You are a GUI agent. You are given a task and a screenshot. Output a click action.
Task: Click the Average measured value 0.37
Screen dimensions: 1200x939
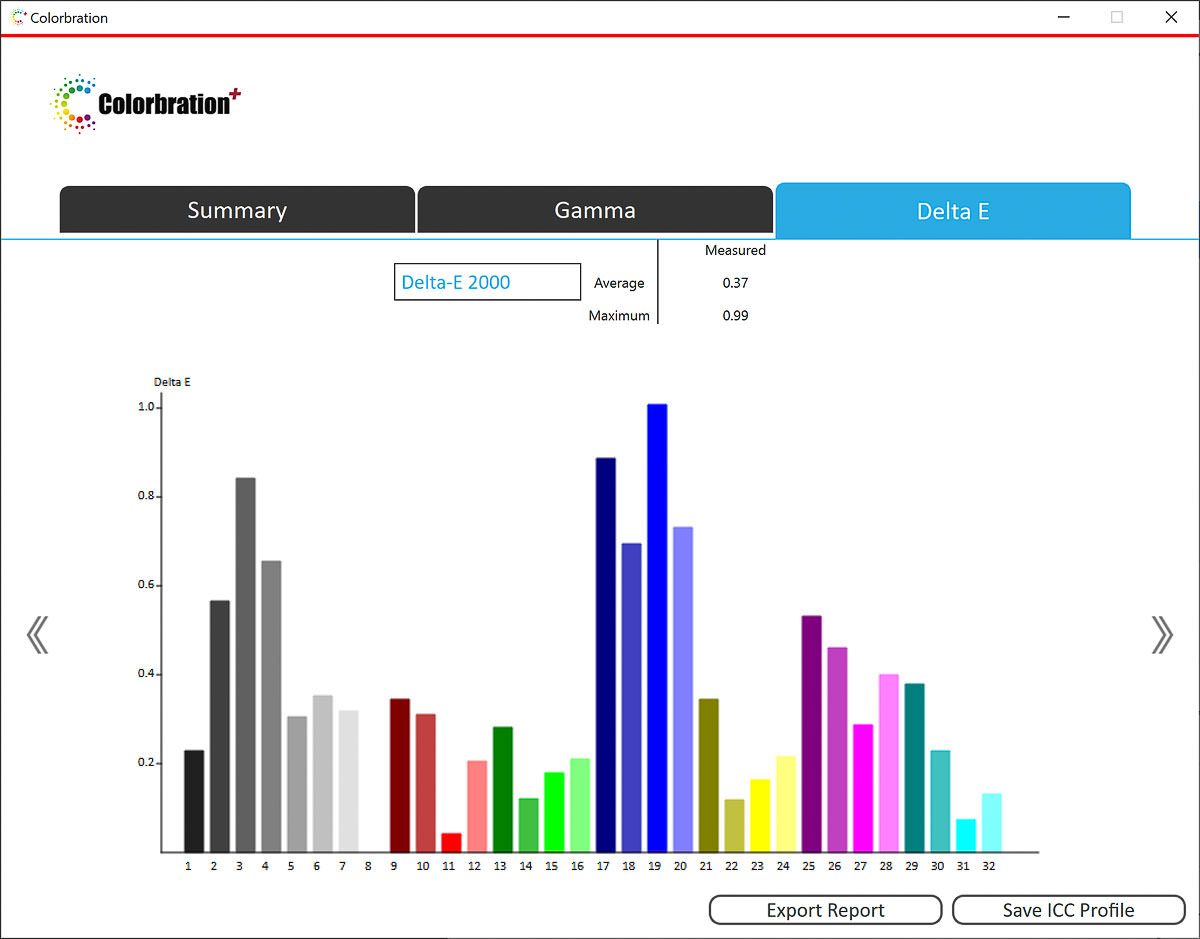[735, 283]
